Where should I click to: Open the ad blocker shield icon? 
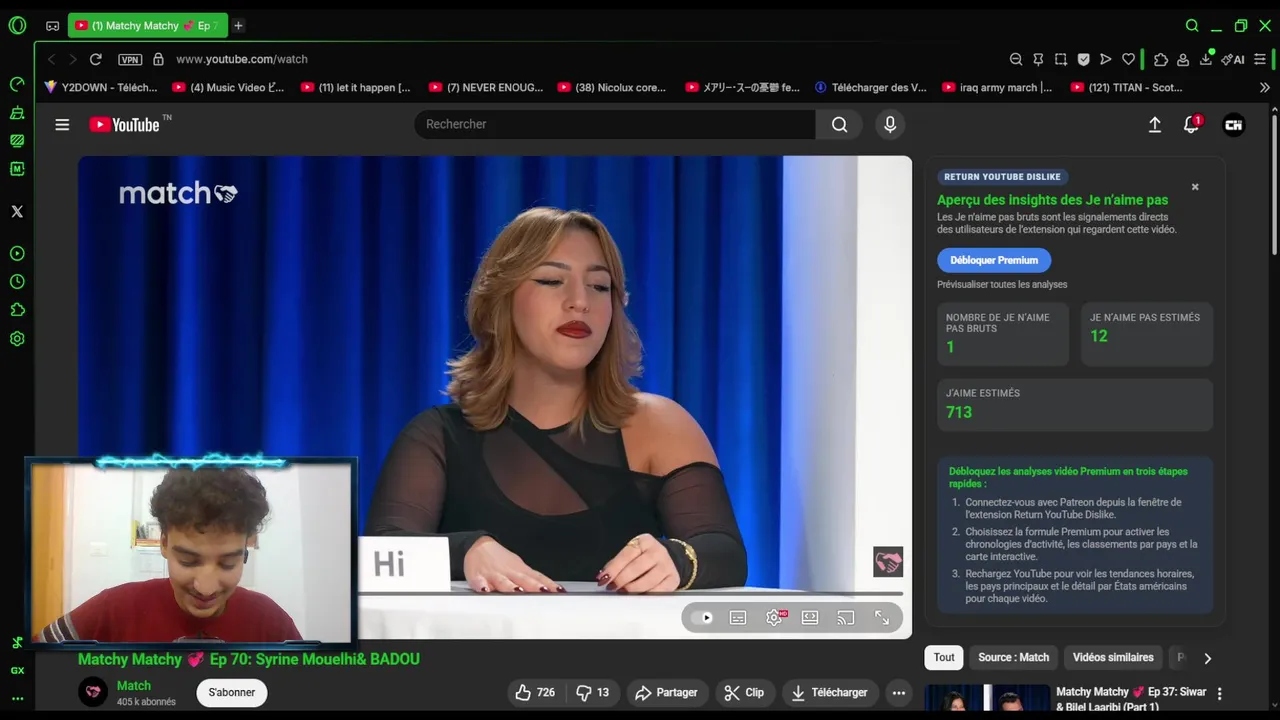click(x=1083, y=60)
